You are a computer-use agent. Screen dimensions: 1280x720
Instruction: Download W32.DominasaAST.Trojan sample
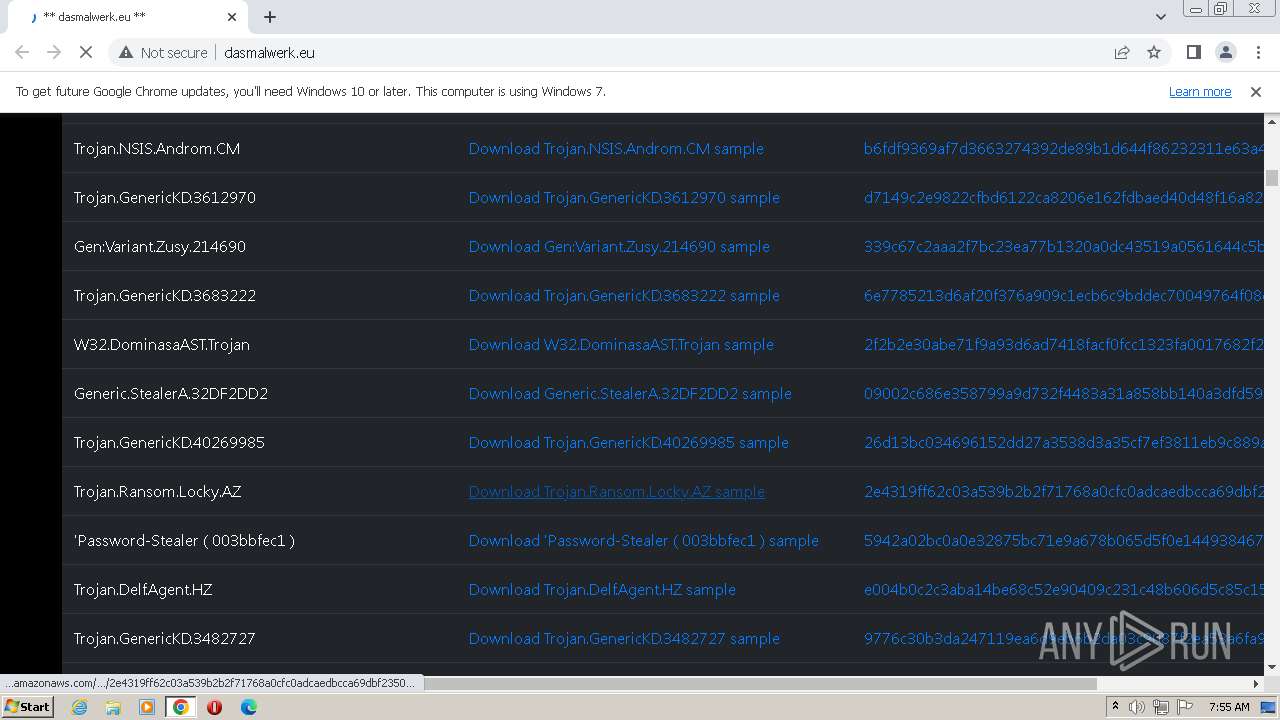click(621, 344)
